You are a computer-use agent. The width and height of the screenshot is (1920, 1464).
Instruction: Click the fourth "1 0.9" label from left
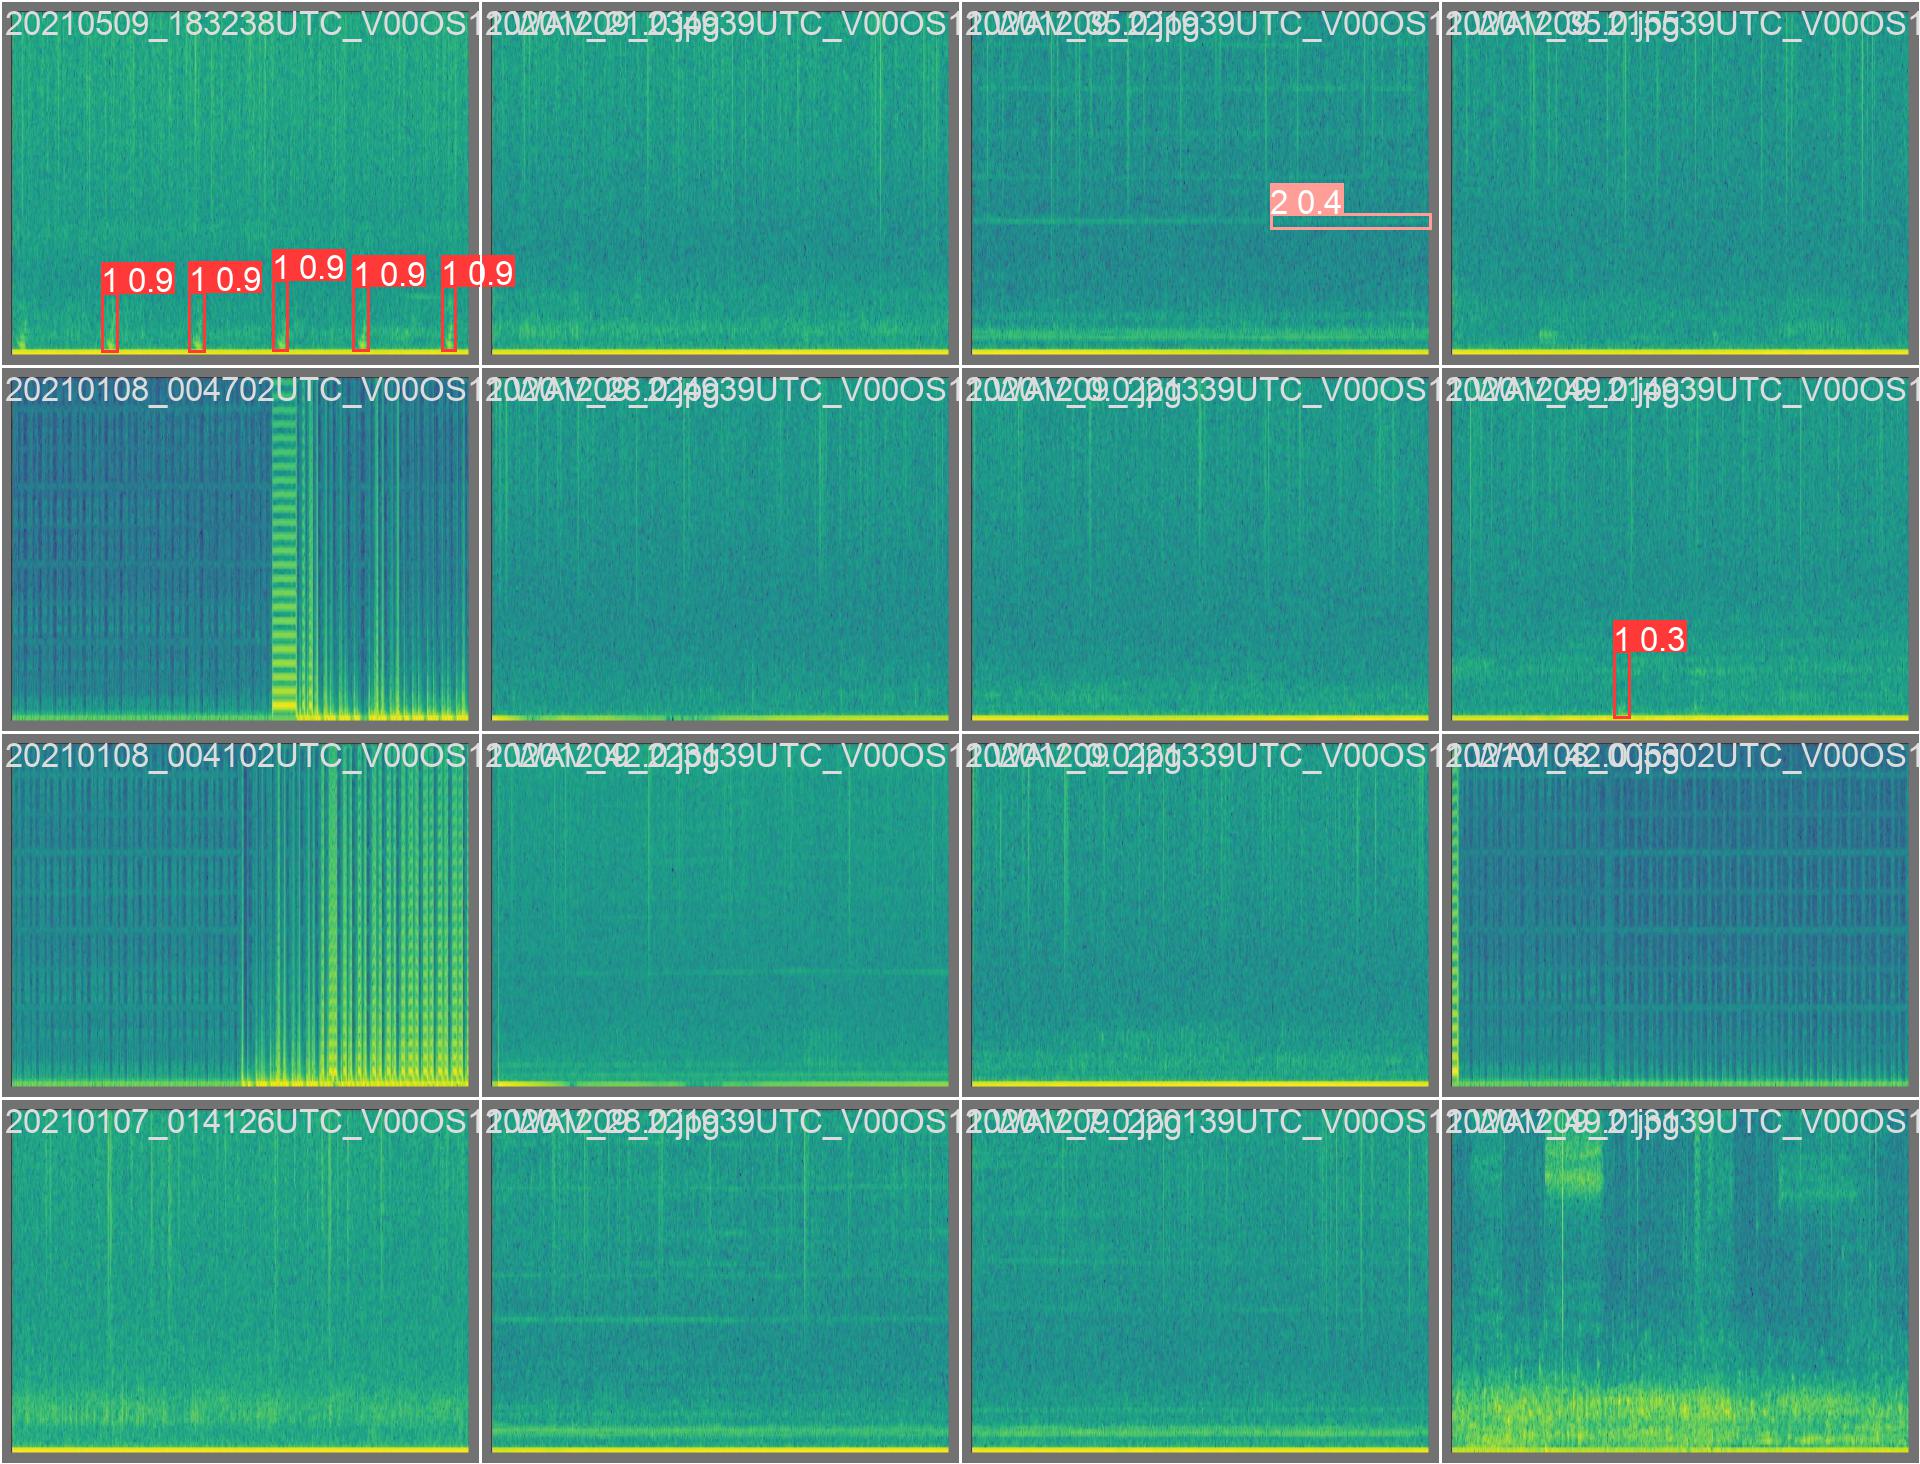389,273
